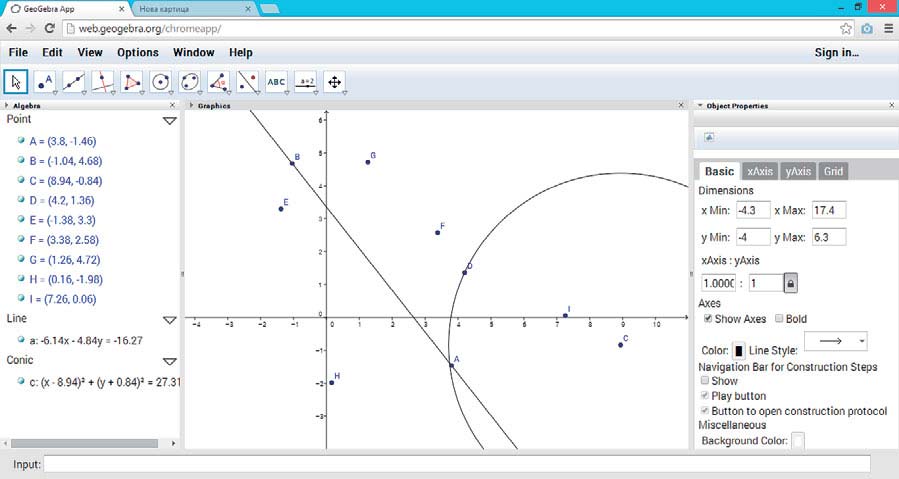Screen dimensions: 899x479
Task: Click the camera extension icon
Action: click(x=867, y=28)
